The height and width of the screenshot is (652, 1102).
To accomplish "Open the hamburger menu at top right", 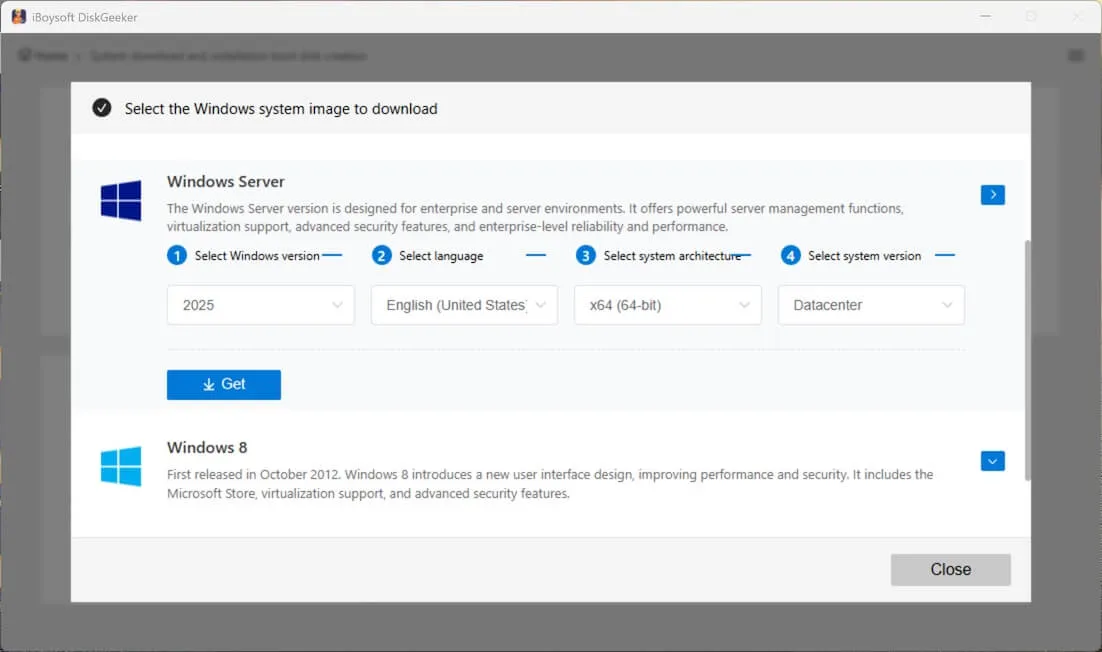I will coord(1078,55).
